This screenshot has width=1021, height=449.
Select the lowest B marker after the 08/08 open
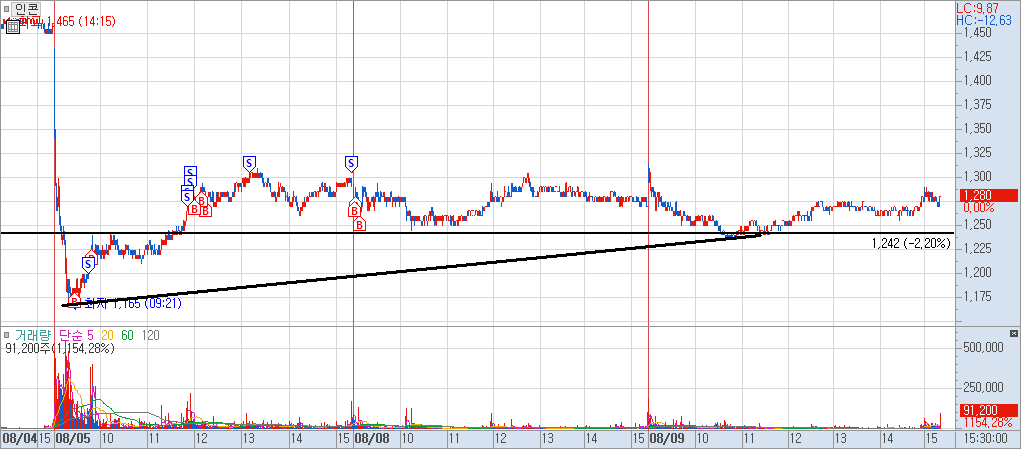click(359, 224)
